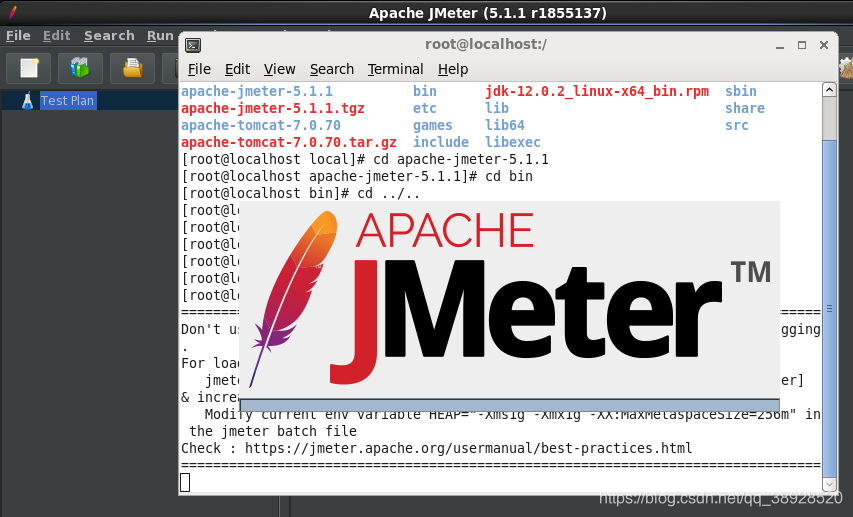853x517 pixels.
Task: Open the terminal Search menu
Action: tap(332, 69)
